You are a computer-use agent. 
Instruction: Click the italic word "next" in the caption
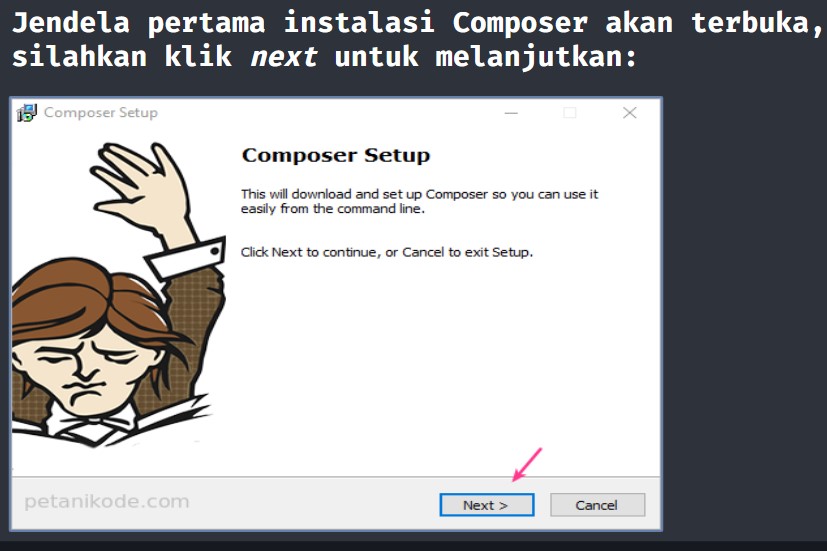click(284, 56)
